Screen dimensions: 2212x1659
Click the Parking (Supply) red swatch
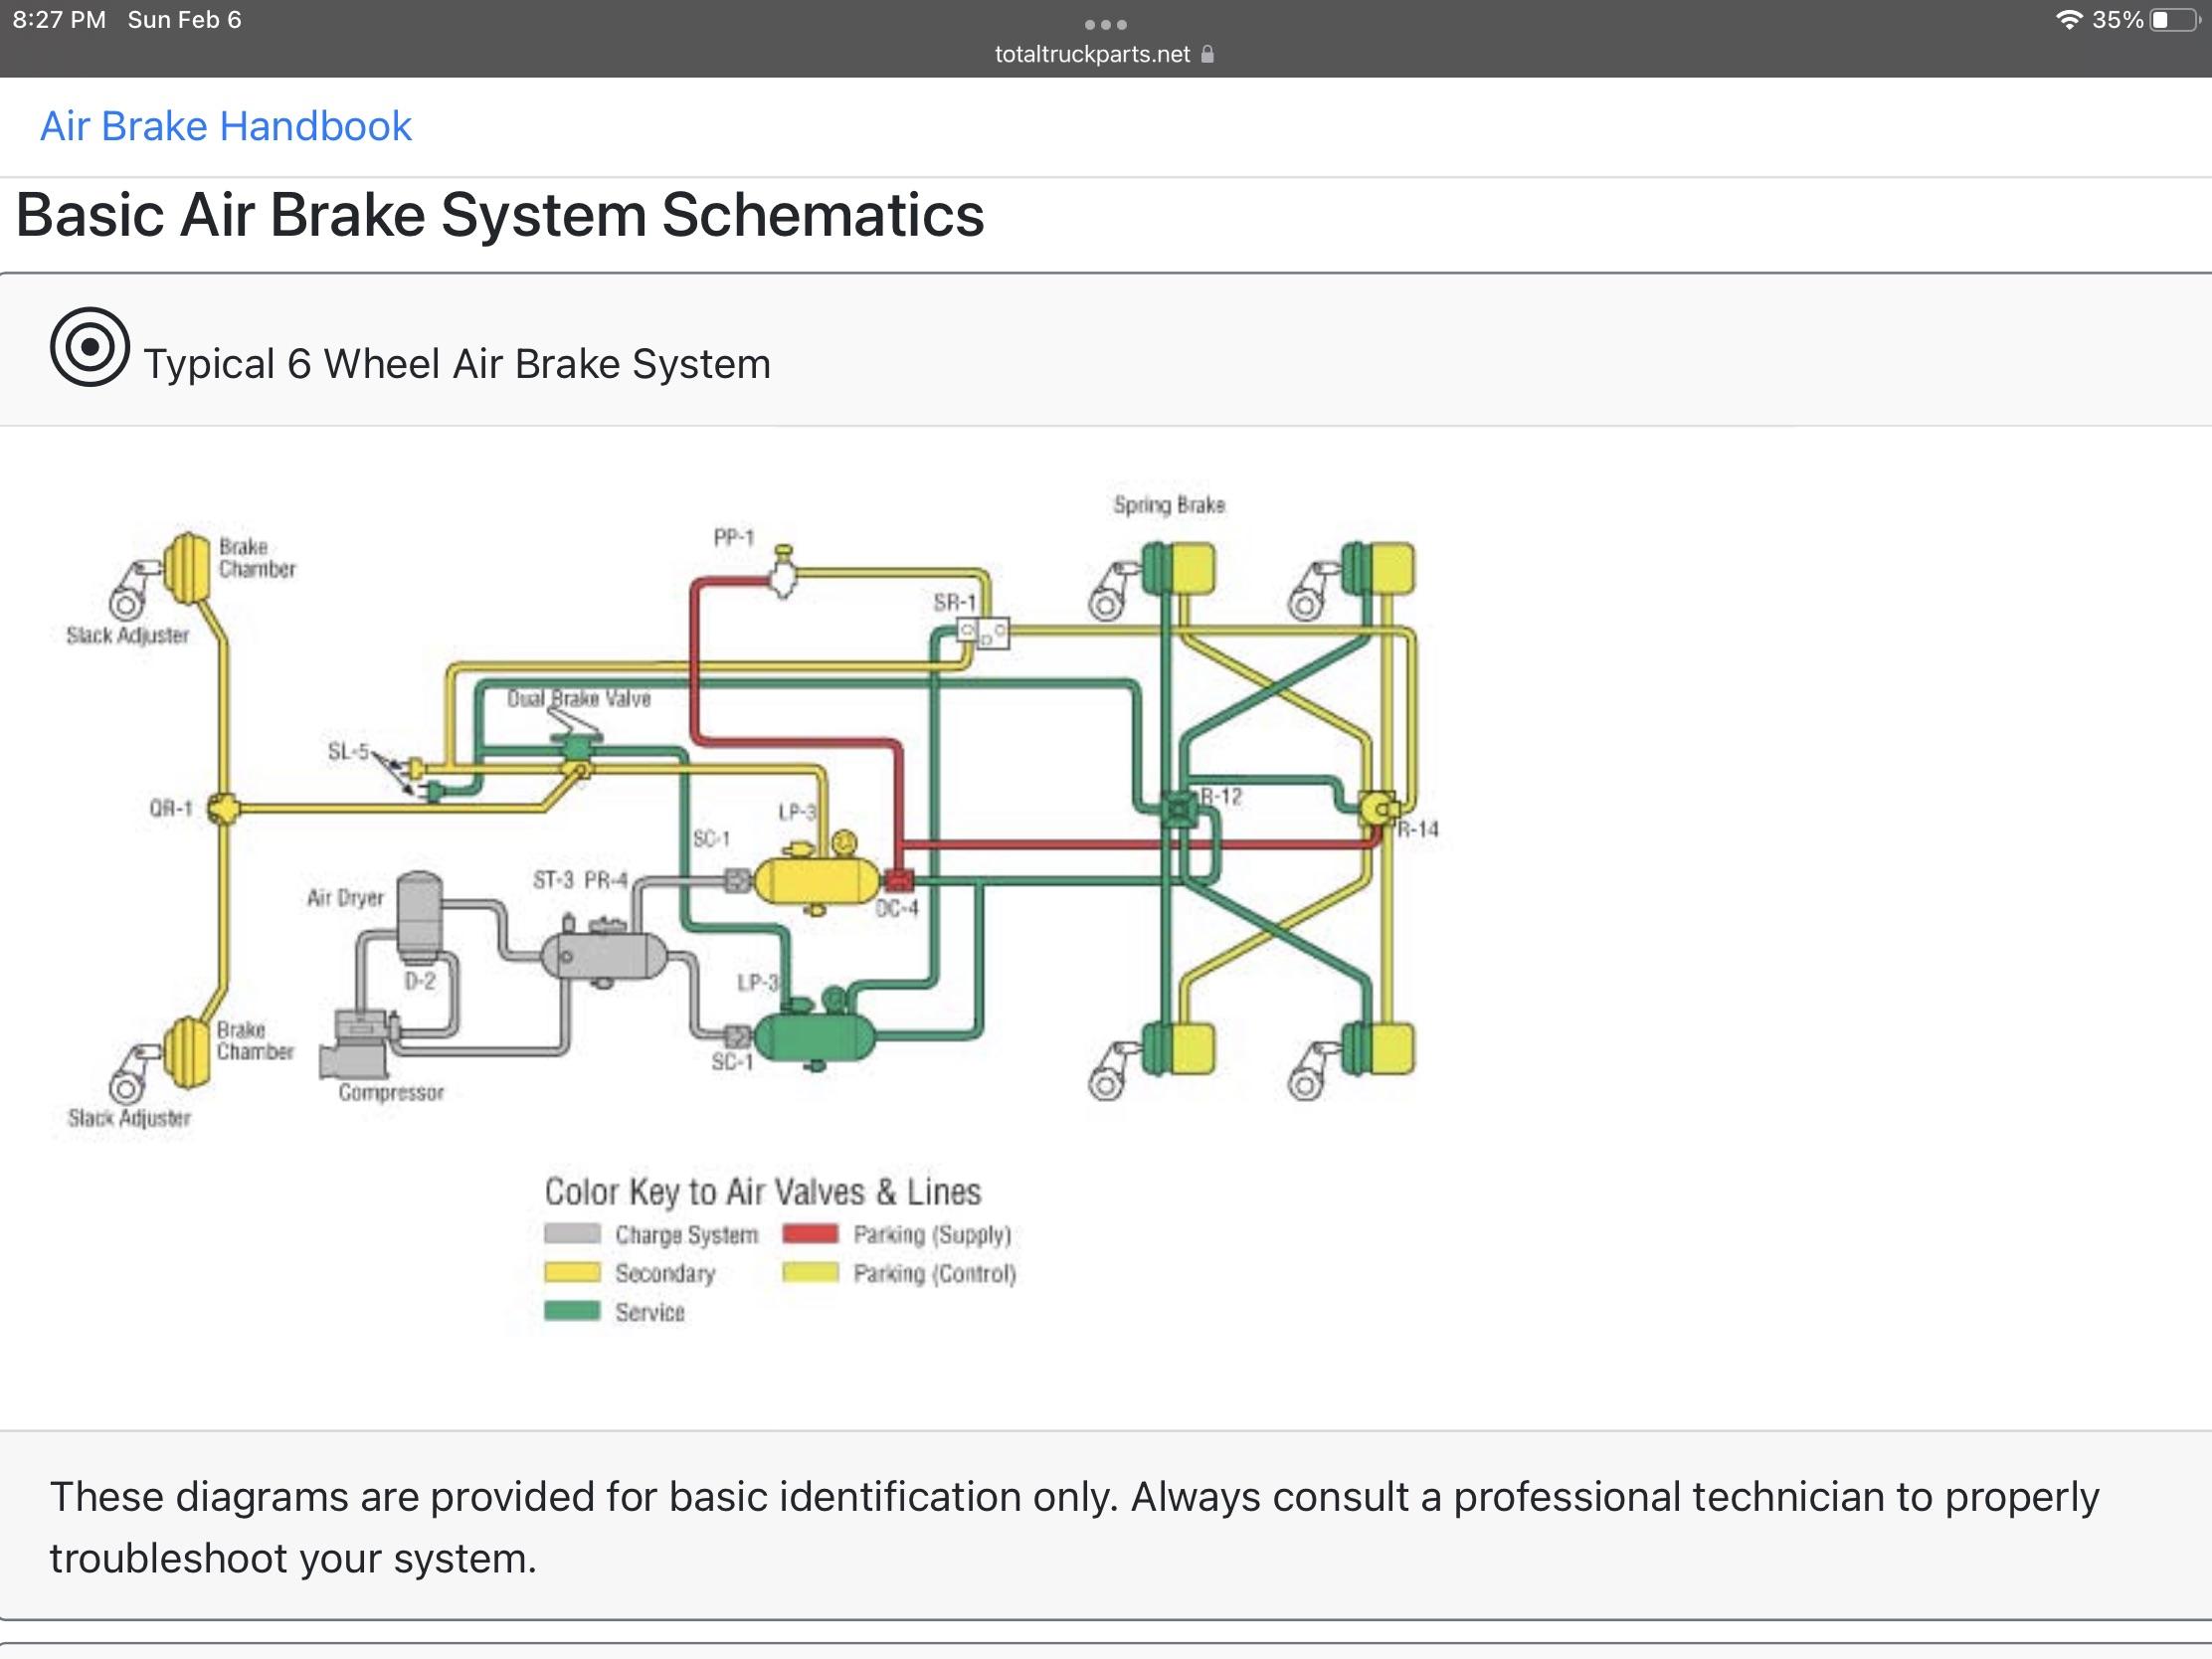point(810,1234)
